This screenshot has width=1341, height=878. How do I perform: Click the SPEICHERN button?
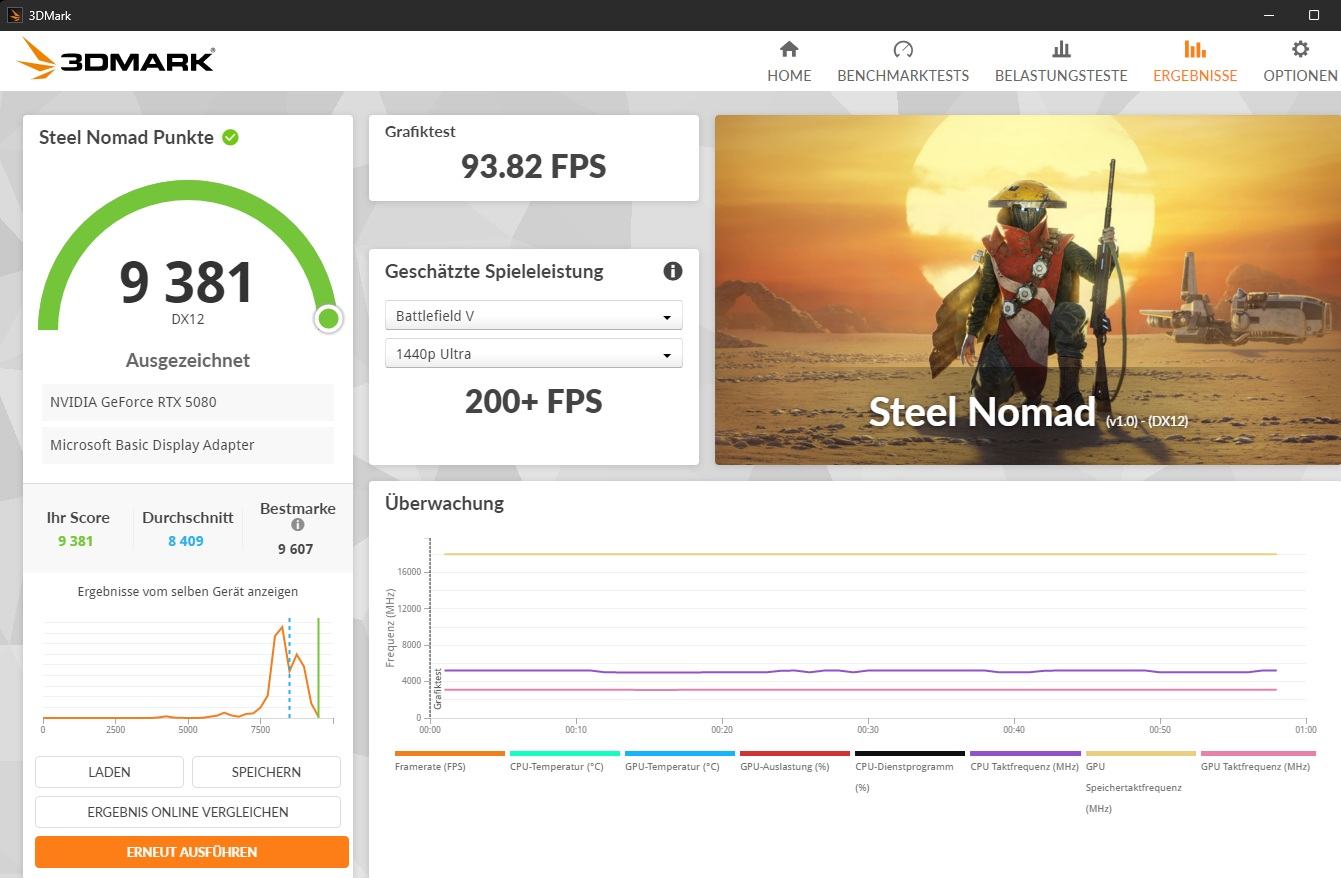pos(266,772)
